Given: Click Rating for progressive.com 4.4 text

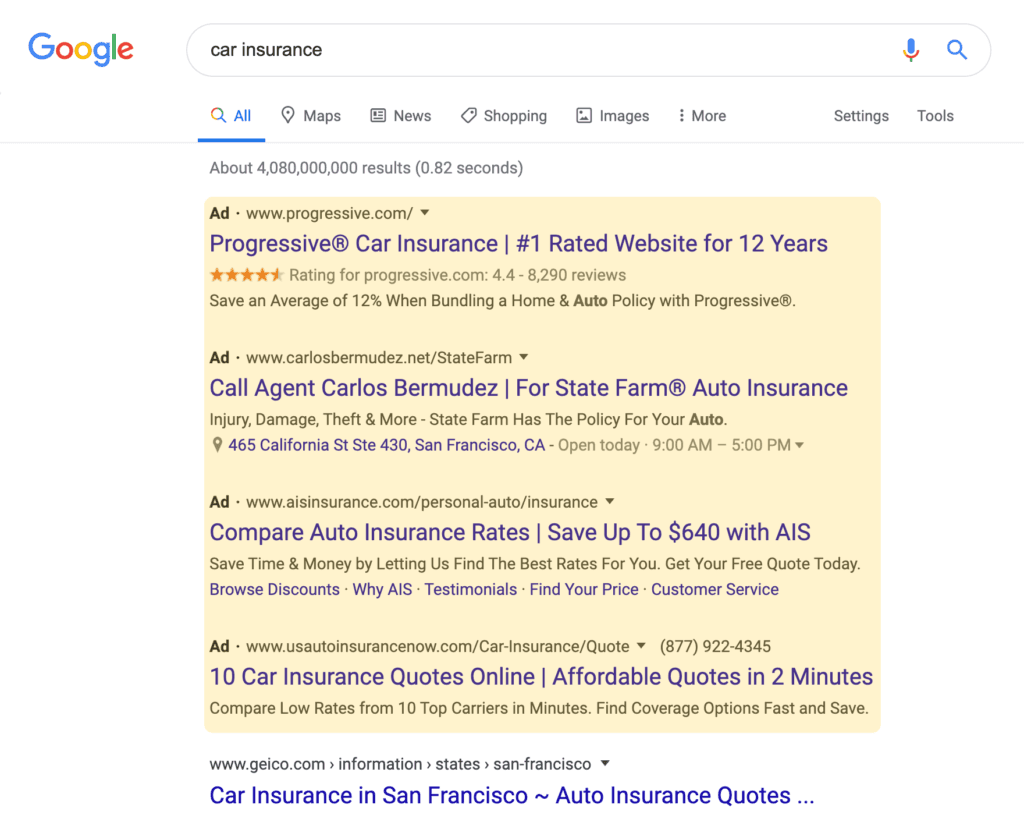Looking at the screenshot, I should [x=458, y=275].
